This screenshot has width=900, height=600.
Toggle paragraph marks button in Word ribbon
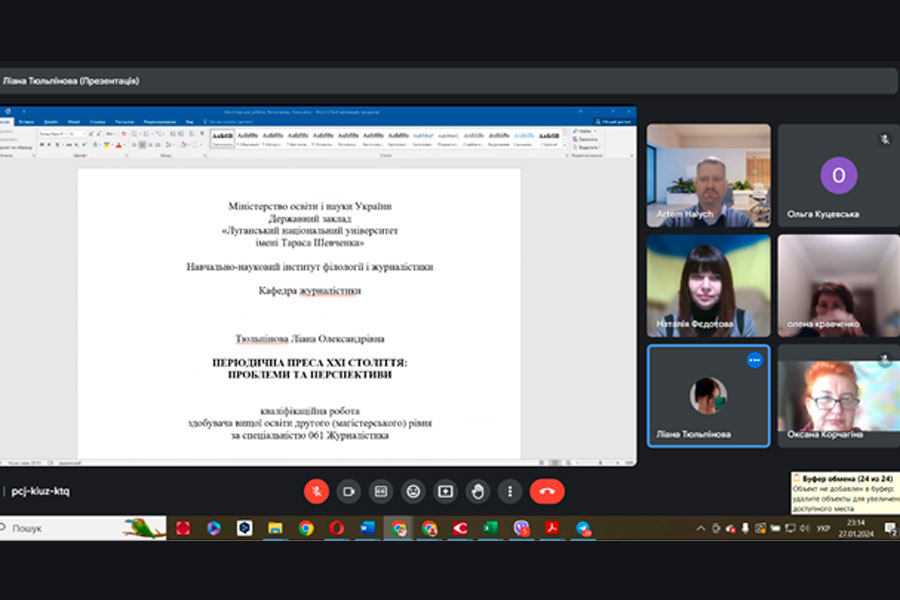click(201, 134)
